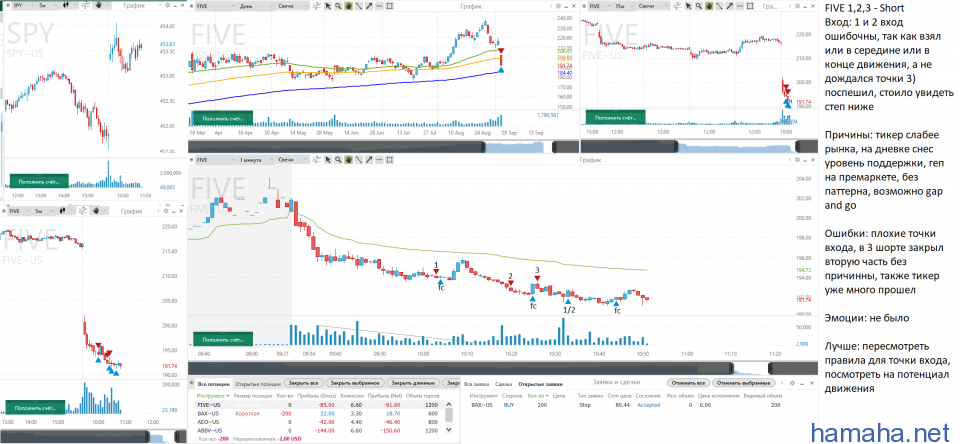Click Закрыть длинные button
960x444 pixels.
pyautogui.click(x=413, y=383)
